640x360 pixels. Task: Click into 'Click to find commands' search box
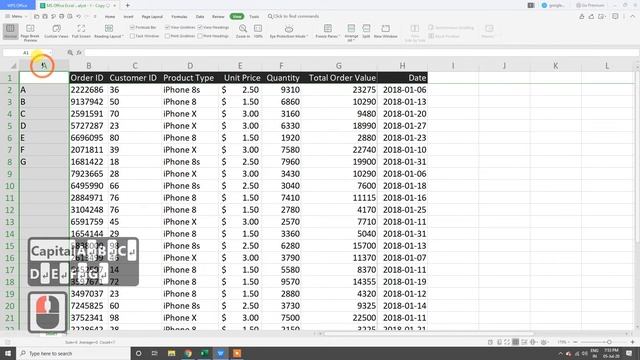pos(293,16)
